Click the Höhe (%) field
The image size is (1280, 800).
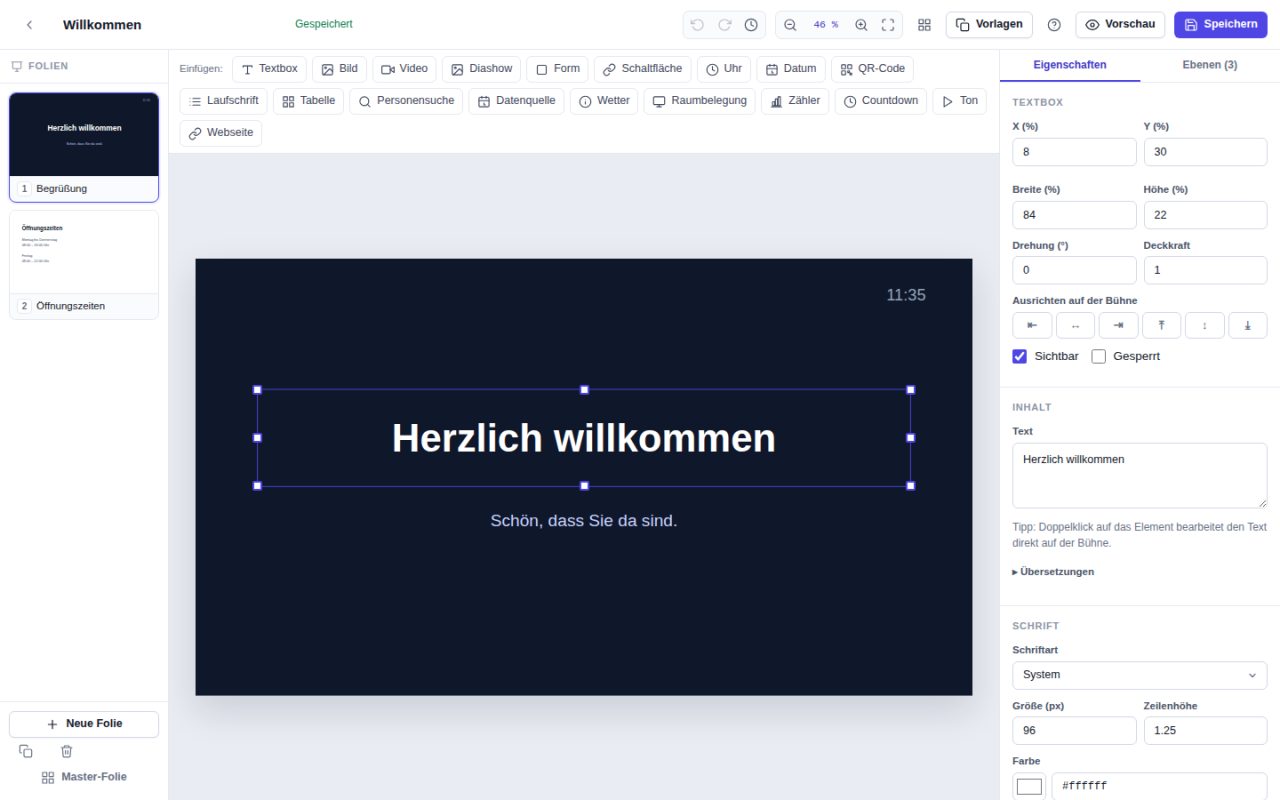tap(1205, 215)
